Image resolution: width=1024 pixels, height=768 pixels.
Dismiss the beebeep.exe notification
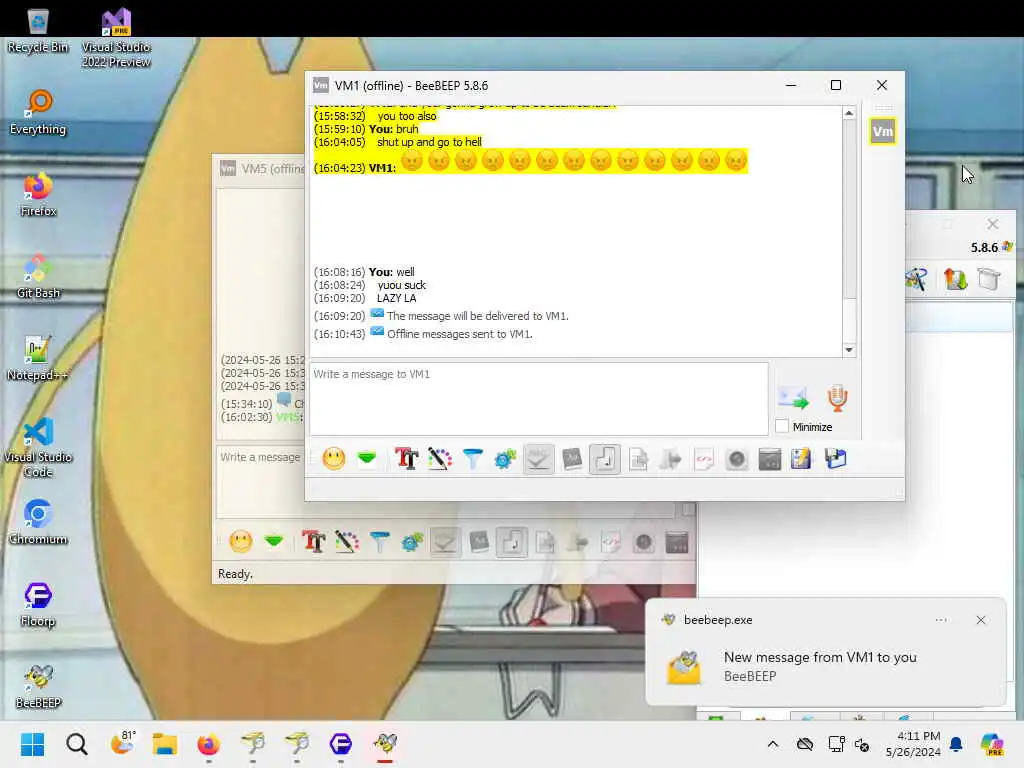[x=980, y=620]
